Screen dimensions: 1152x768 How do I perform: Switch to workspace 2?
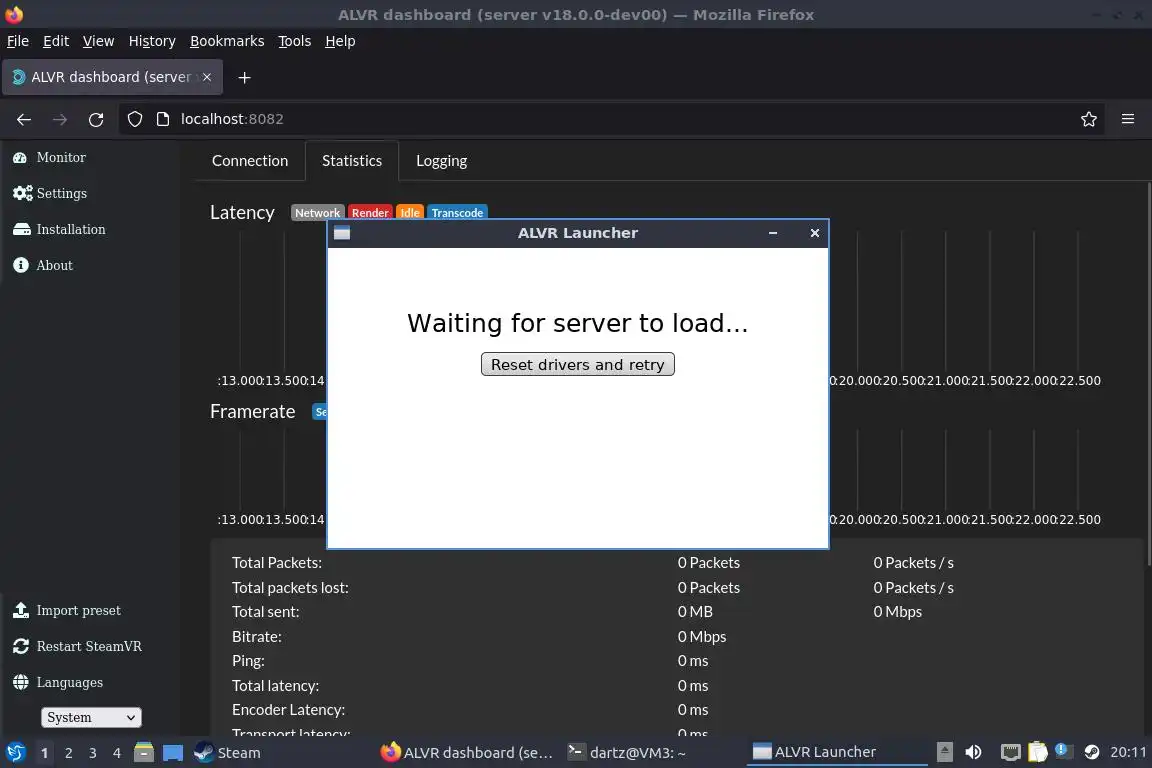[x=69, y=753]
